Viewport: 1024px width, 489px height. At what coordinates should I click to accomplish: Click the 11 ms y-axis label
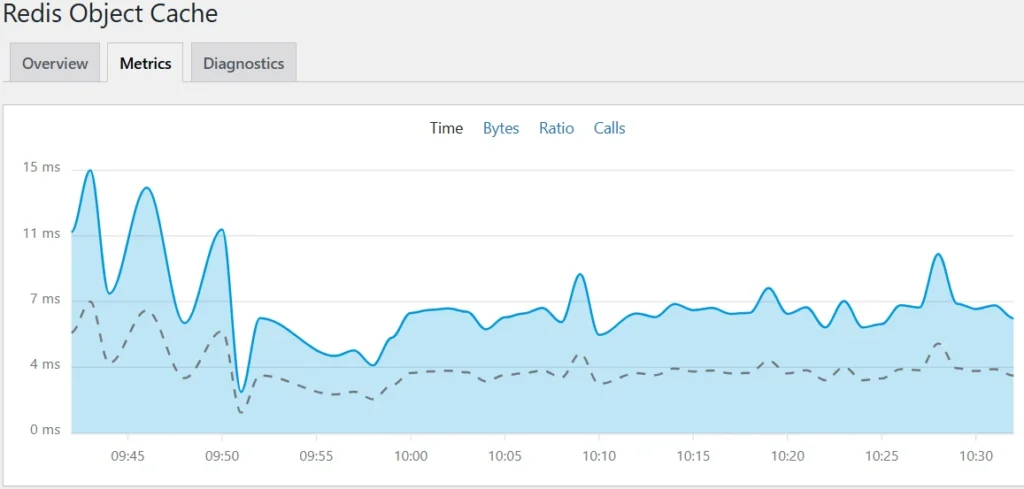point(43,234)
